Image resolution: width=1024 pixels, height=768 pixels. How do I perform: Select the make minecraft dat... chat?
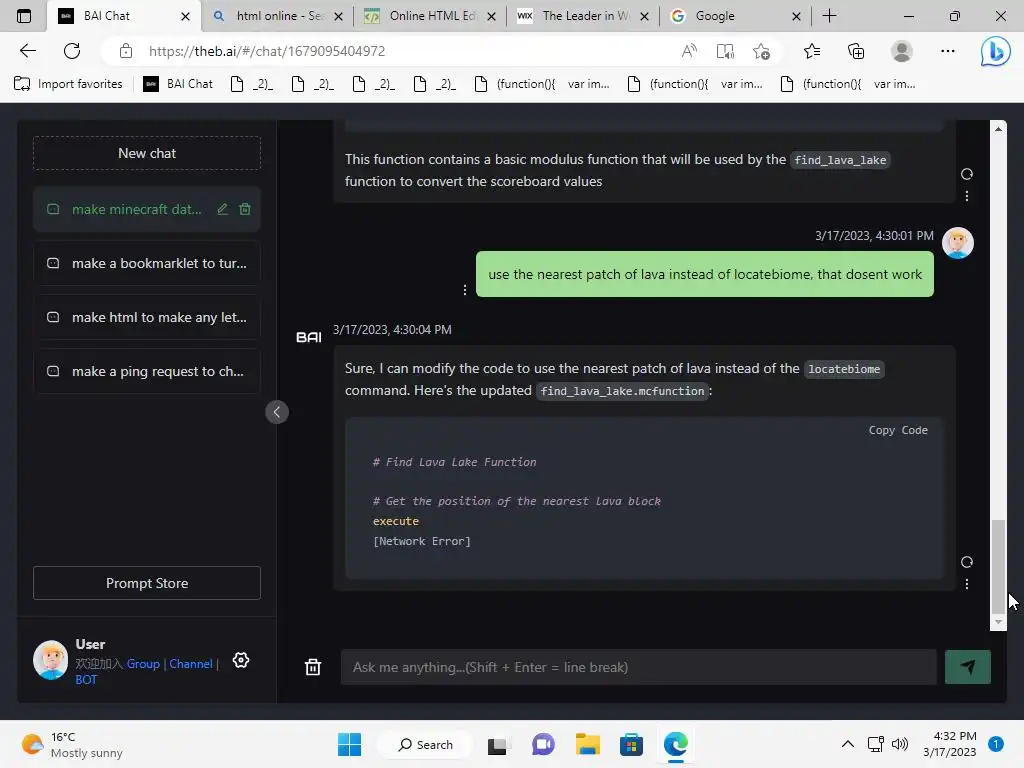(136, 209)
